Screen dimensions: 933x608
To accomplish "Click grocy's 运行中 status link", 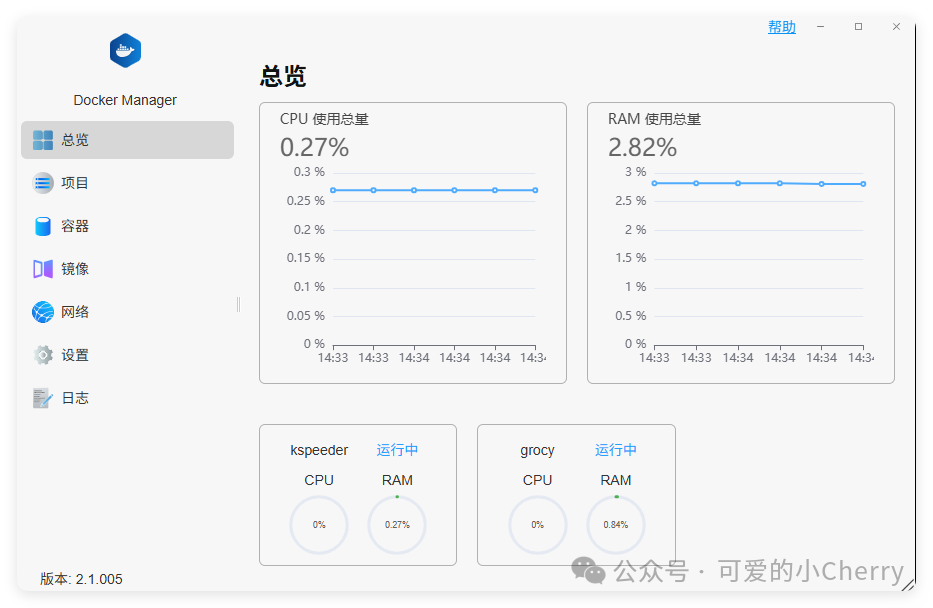I will [615, 450].
